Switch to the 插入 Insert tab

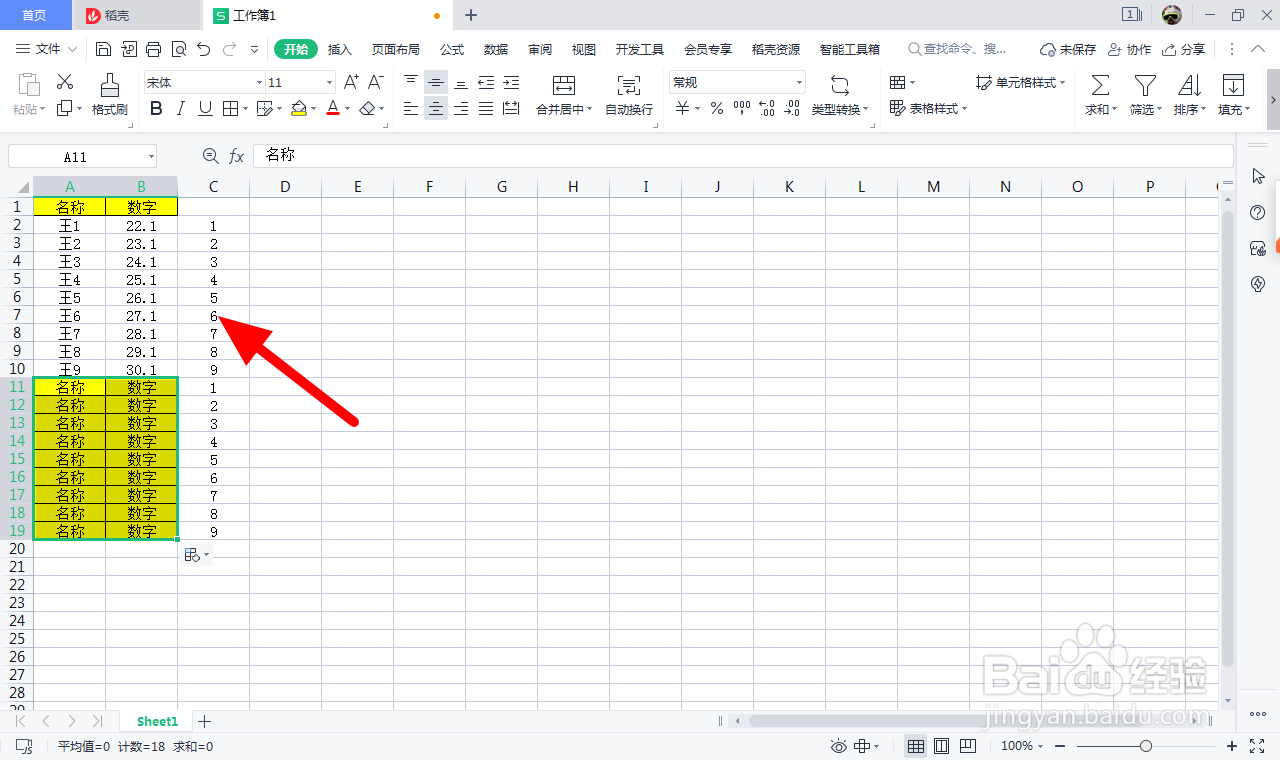click(x=340, y=49)
